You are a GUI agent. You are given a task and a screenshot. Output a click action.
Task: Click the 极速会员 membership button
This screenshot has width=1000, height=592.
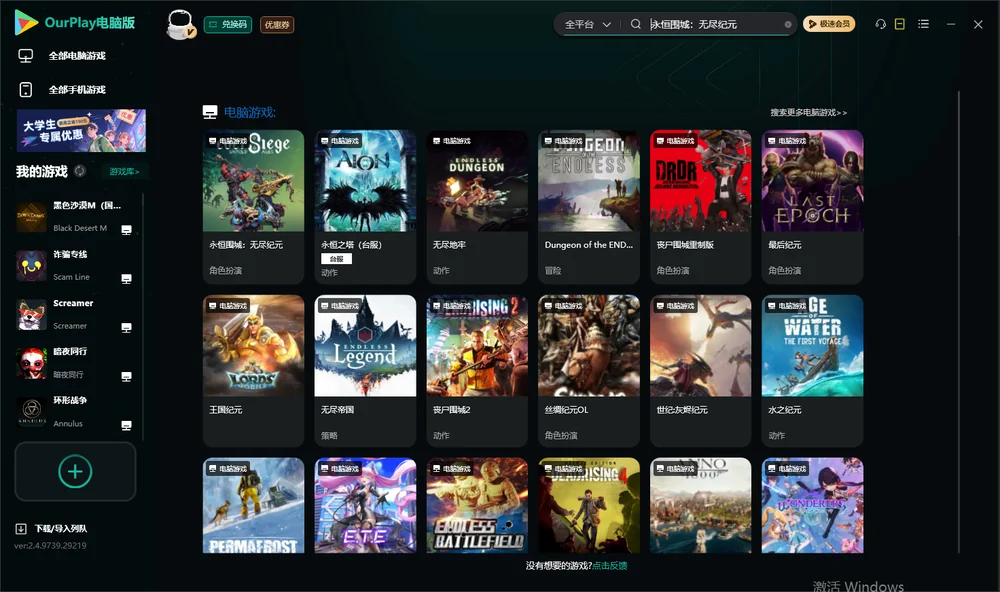coord(829,24)
